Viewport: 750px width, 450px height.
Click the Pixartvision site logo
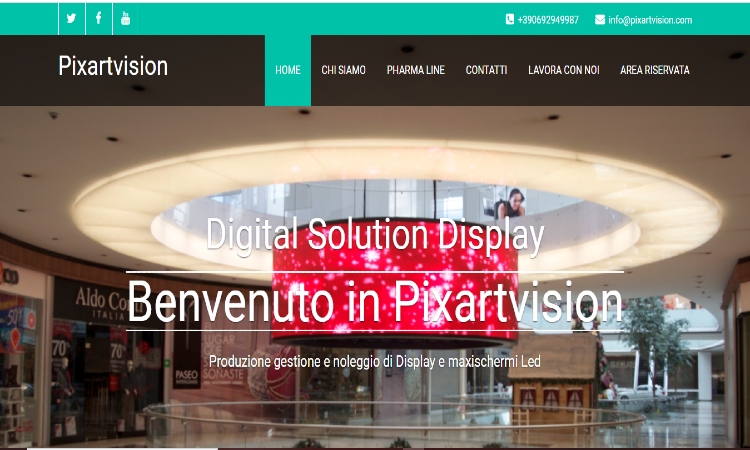pos(113,66)
